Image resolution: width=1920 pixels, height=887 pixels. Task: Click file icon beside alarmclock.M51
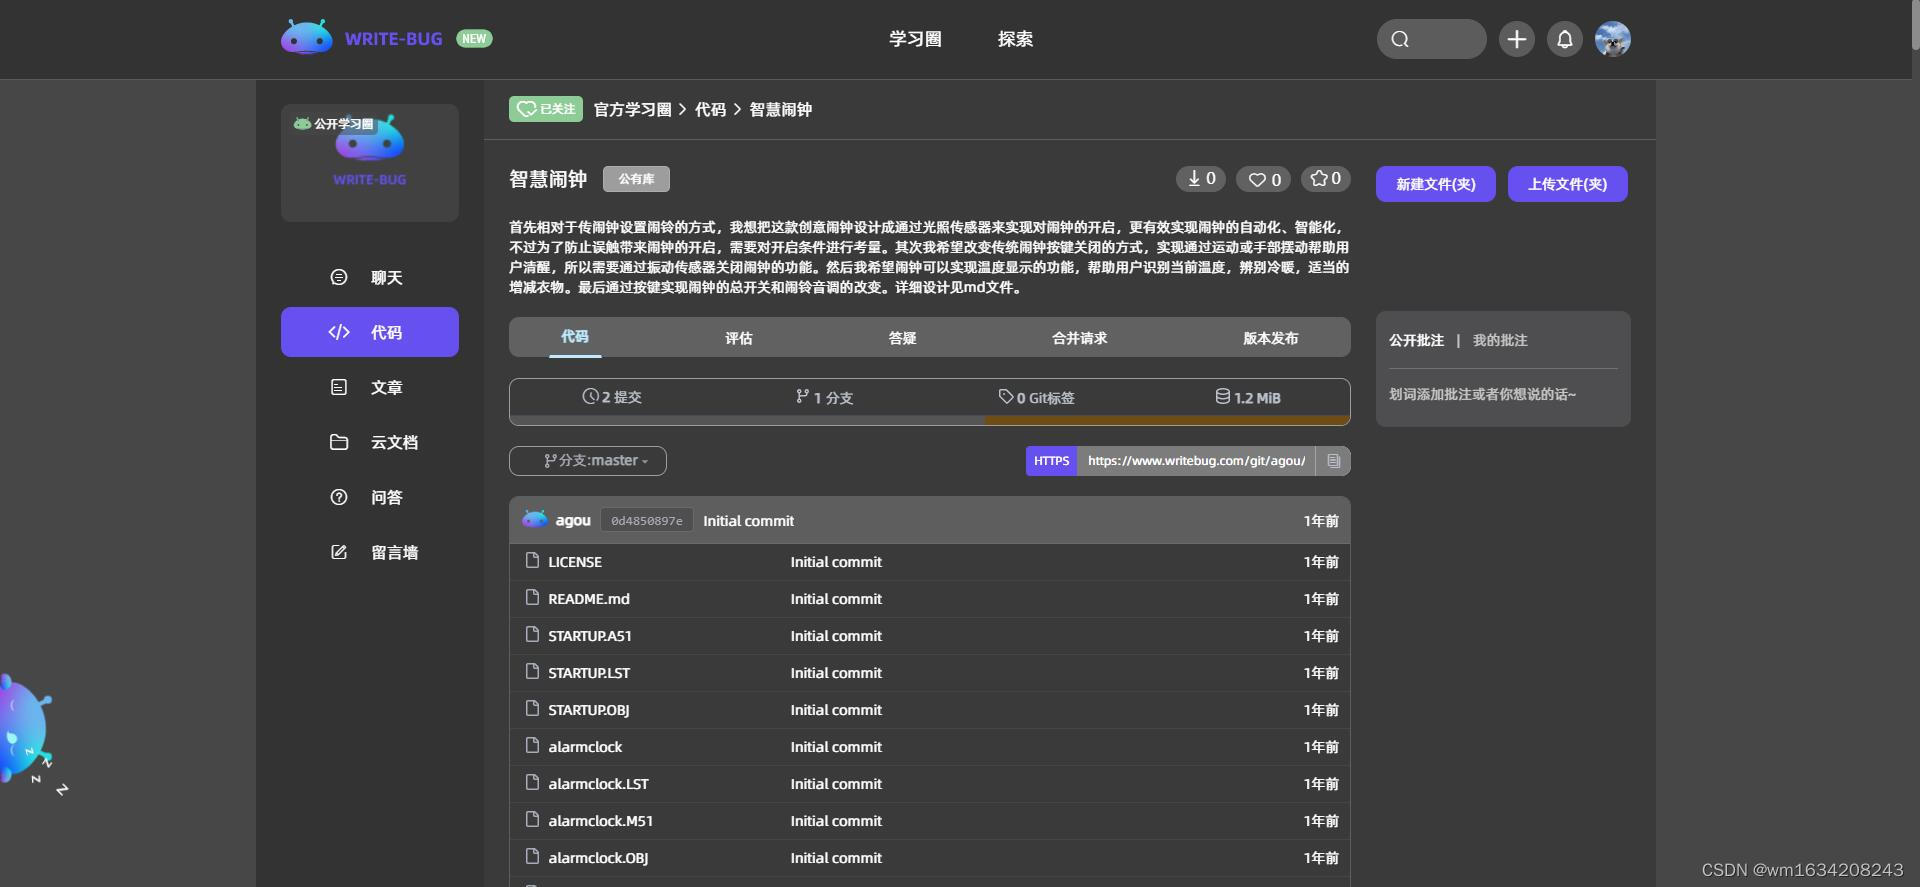pos(532,819)
